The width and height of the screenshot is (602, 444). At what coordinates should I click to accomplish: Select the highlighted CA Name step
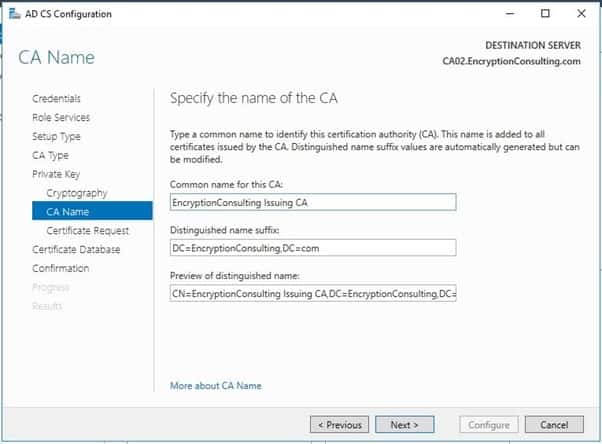pos(68,211)
